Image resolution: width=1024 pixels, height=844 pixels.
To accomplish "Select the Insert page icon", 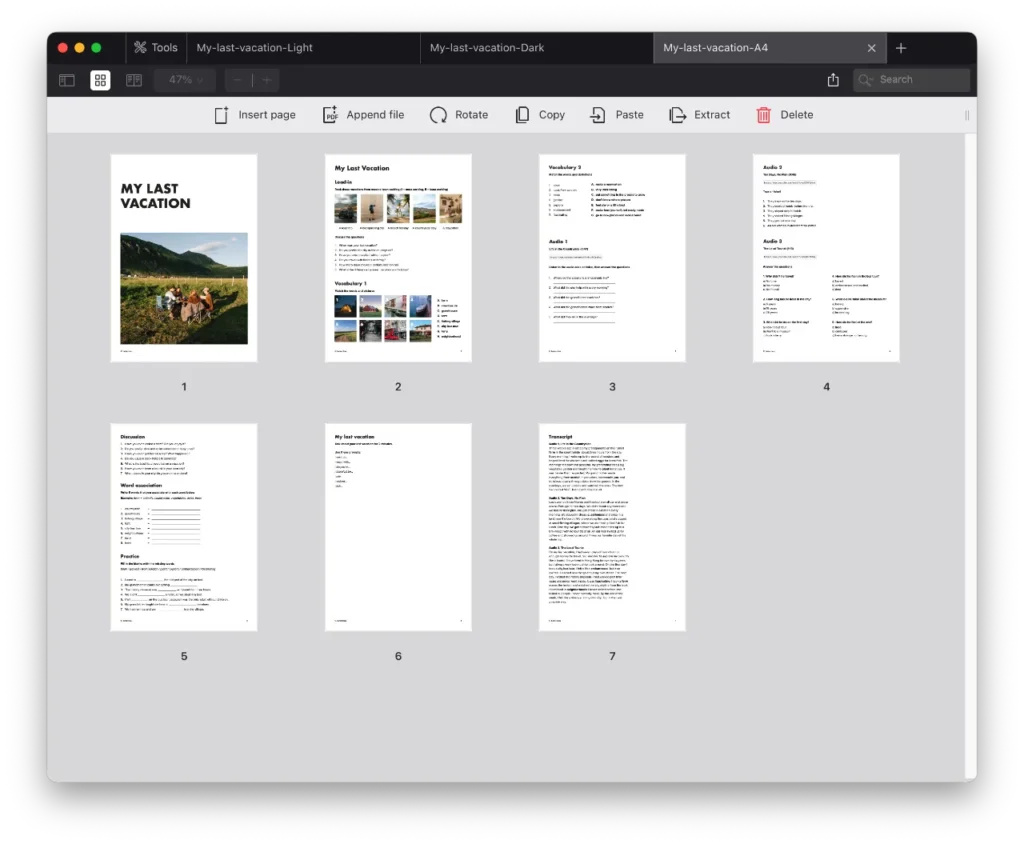I will (221, 114).
